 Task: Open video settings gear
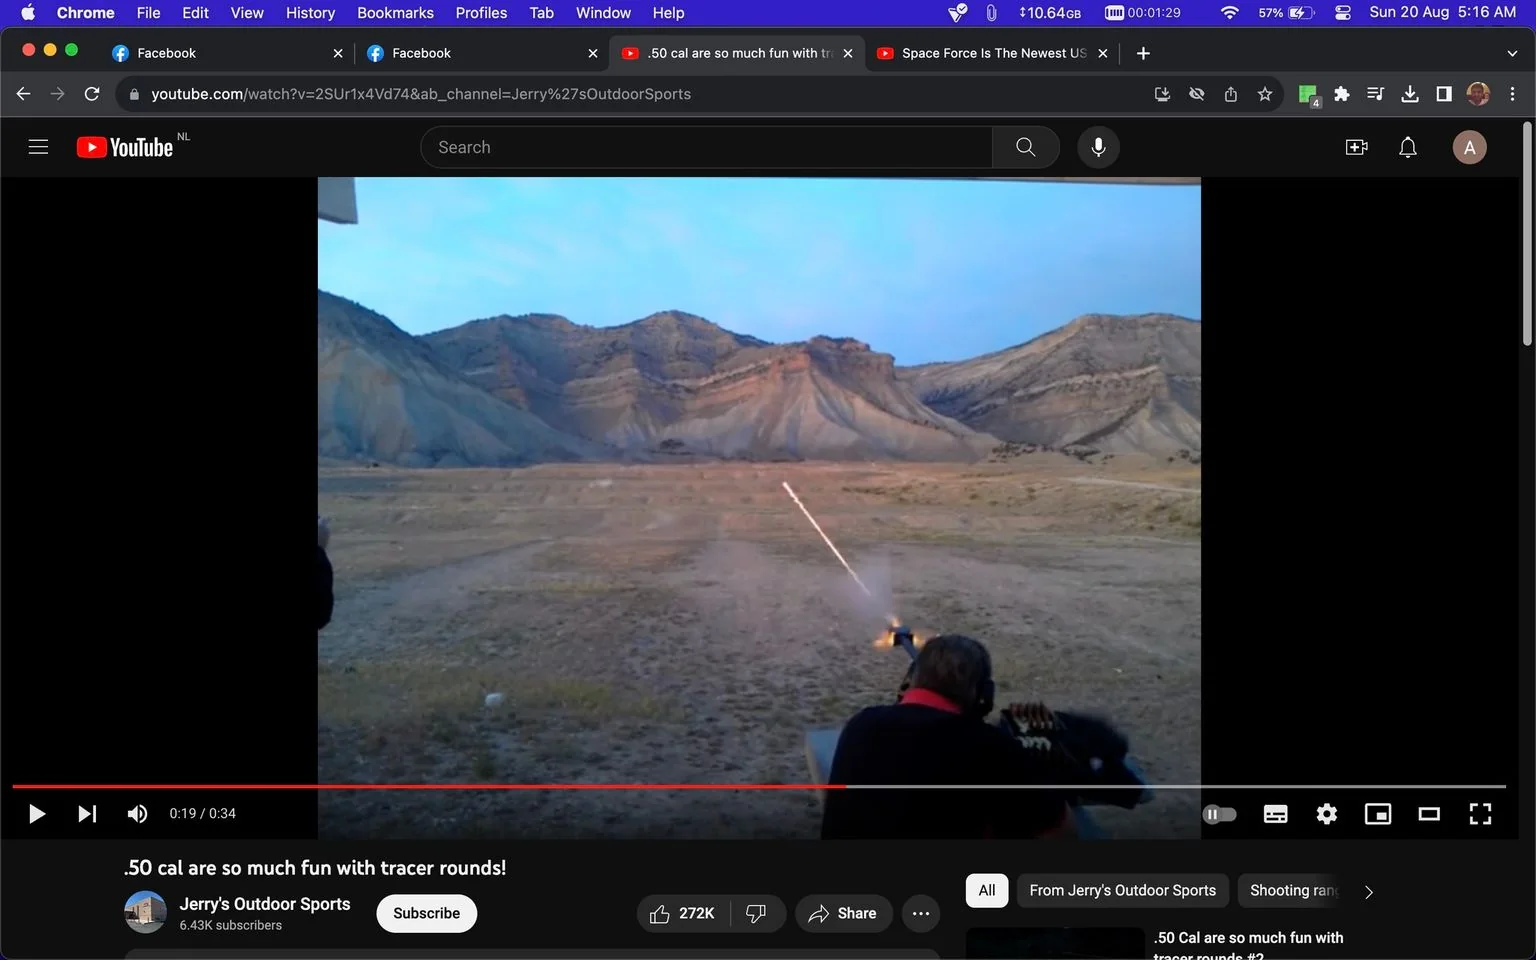coord(1326,814)
